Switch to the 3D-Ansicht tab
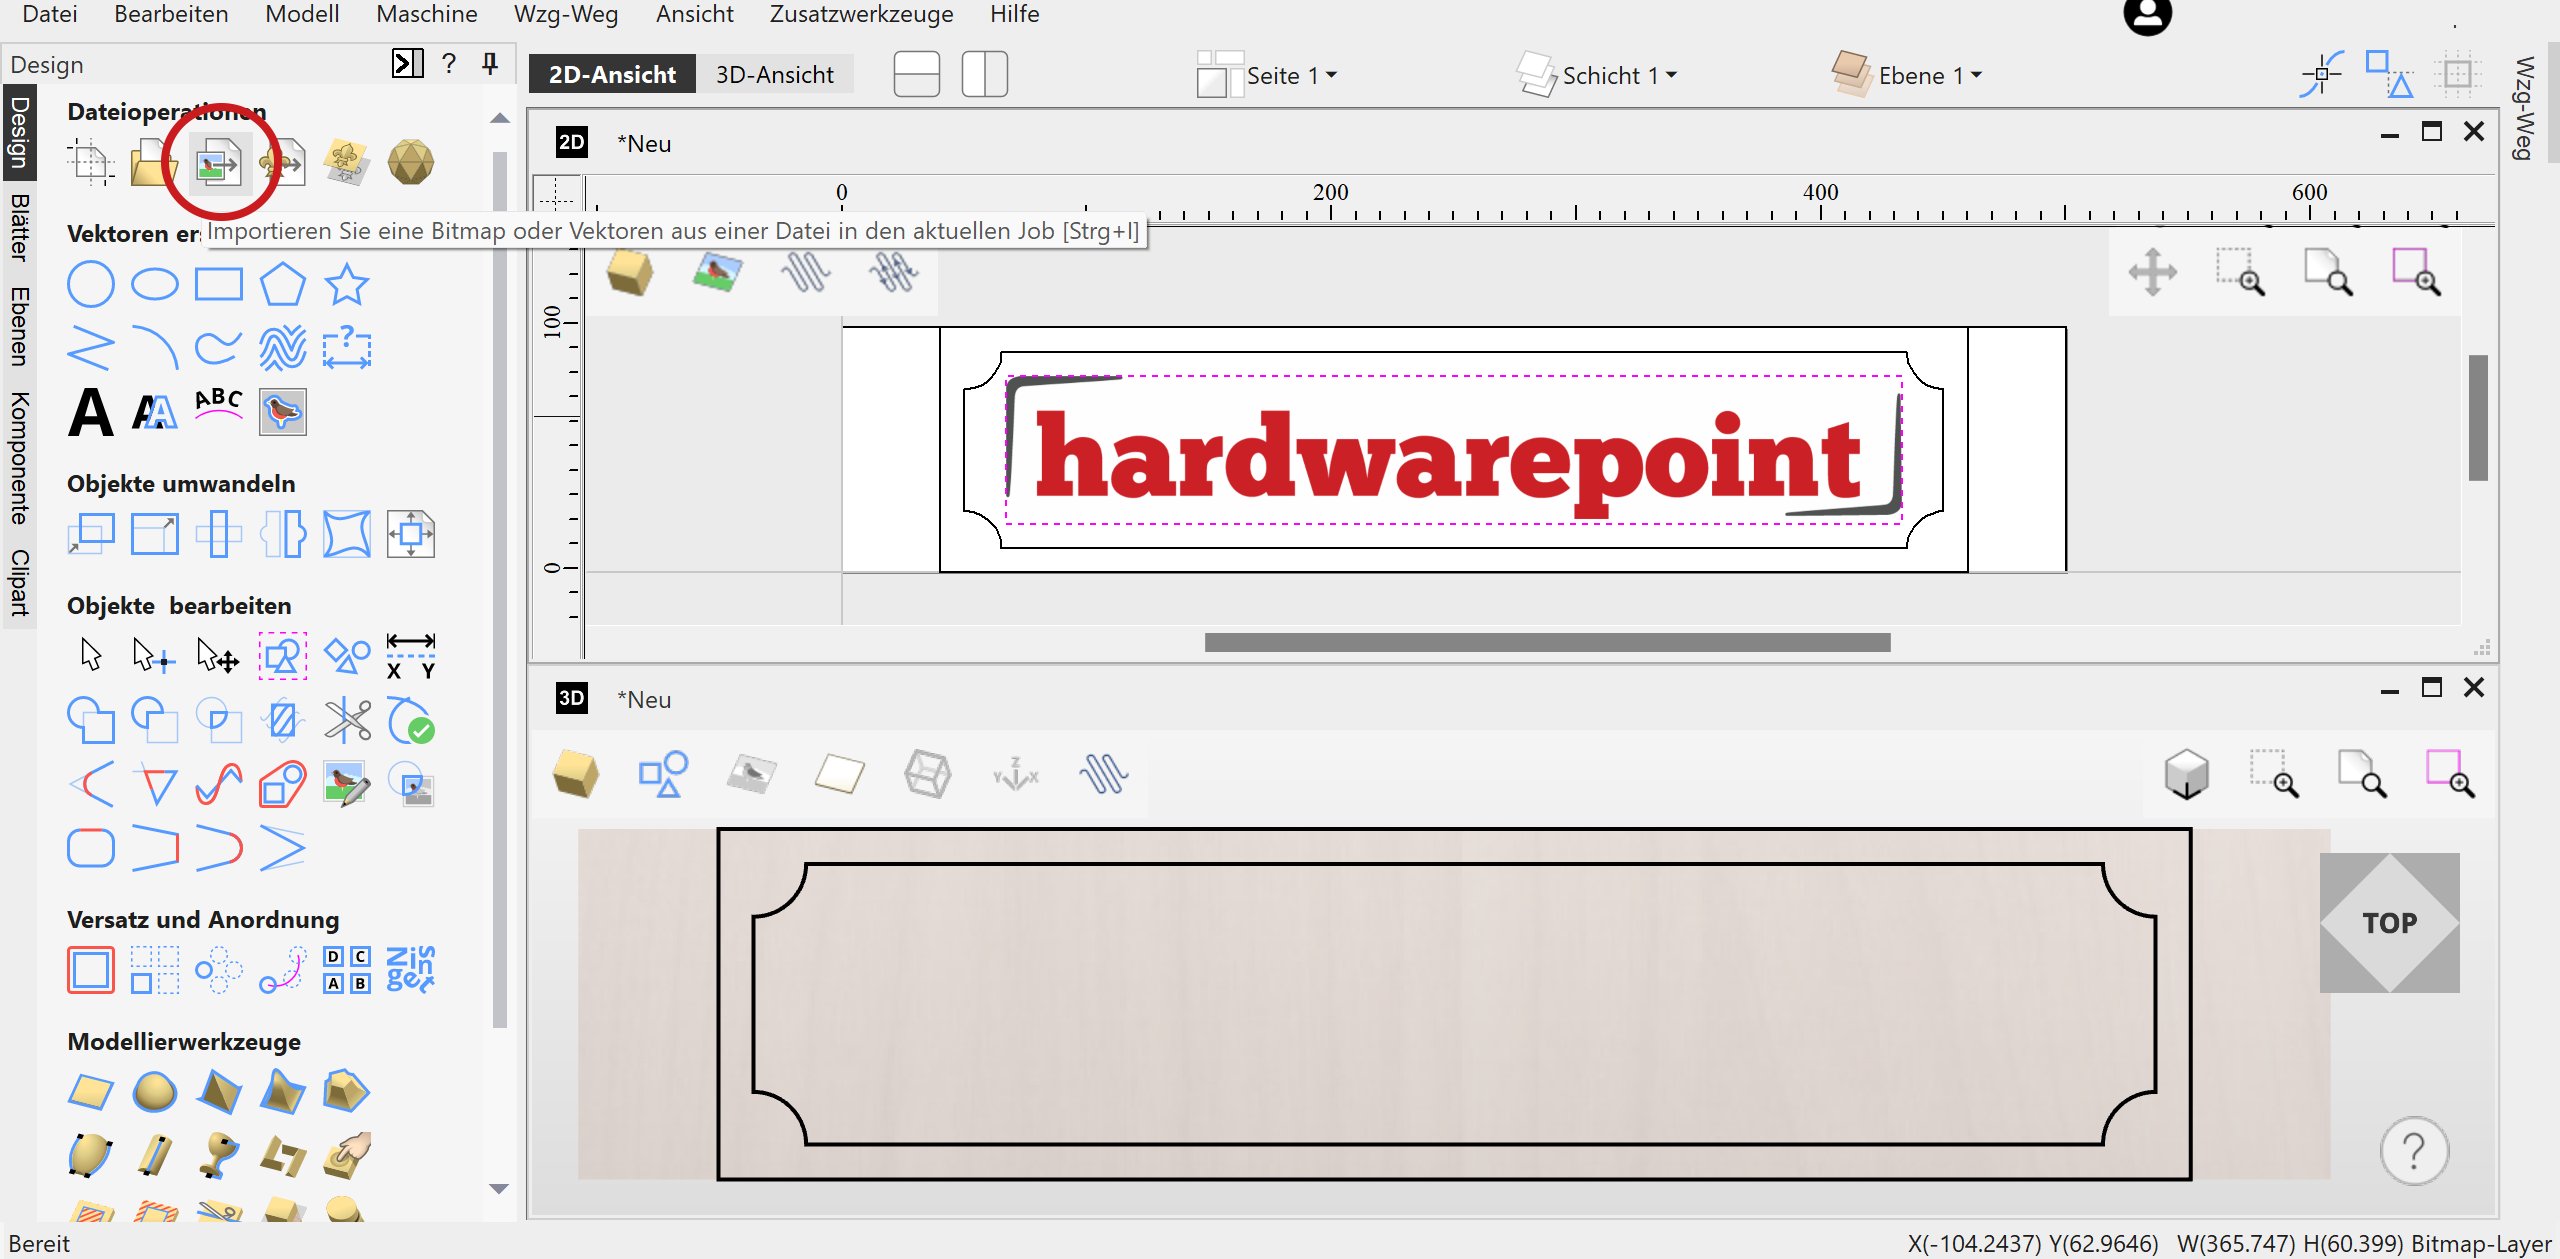 click(774, 75)
